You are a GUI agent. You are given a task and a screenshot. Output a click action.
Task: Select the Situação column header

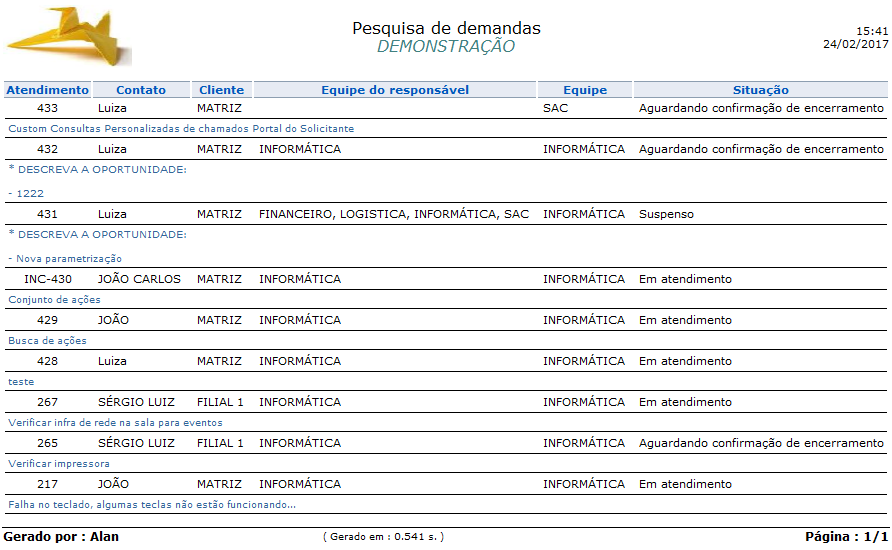pyautogui.click(x=761, y=90)
